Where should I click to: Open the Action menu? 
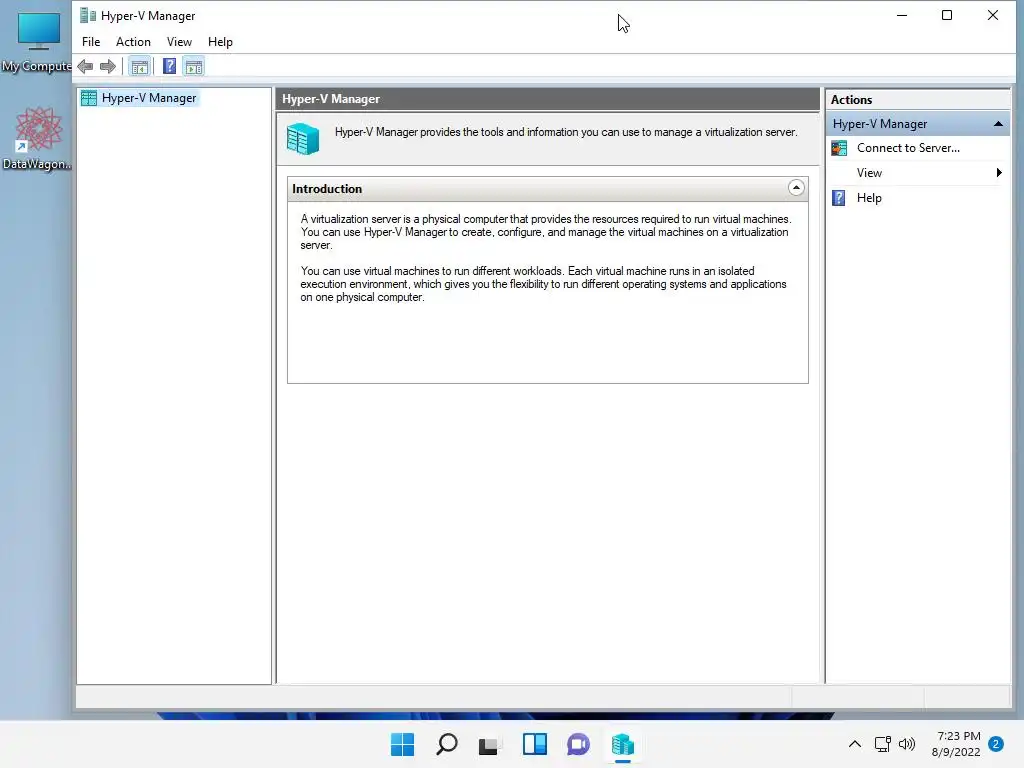(x=133, y=42)
